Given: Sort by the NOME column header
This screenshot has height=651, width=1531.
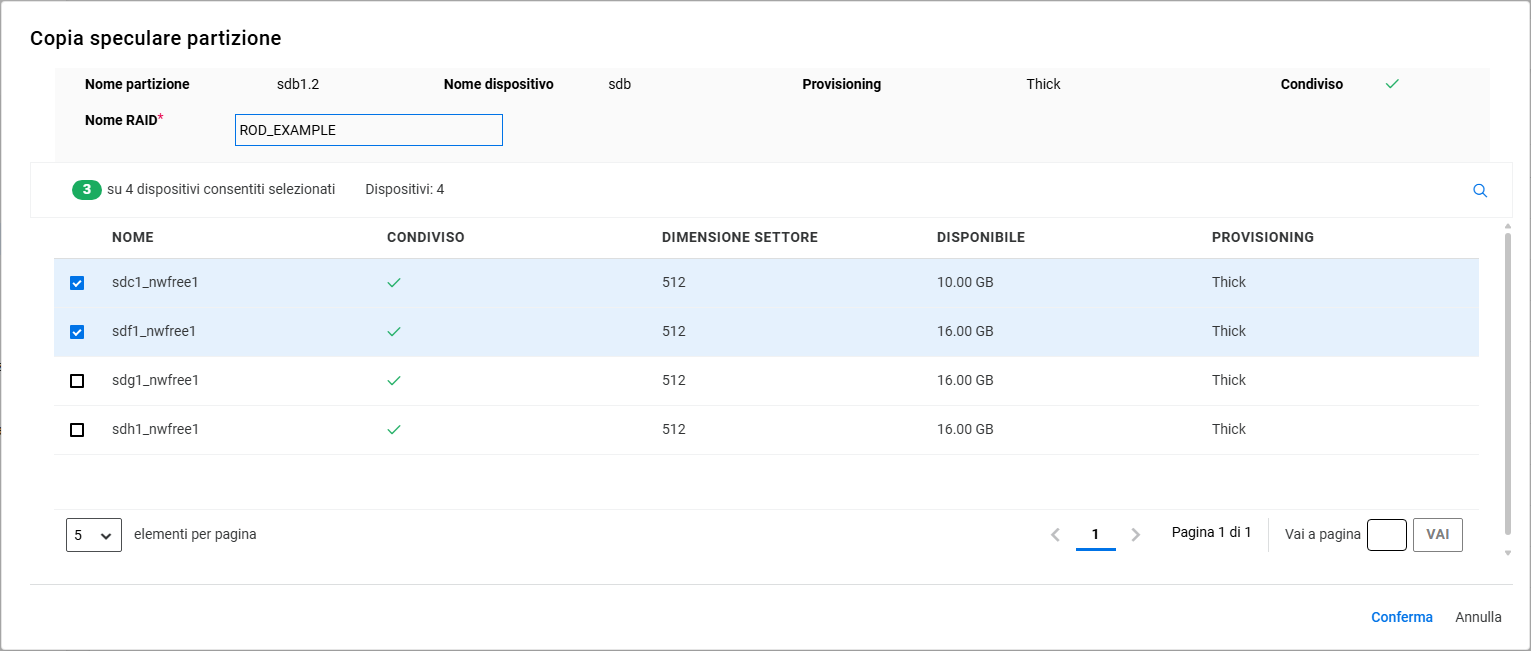Looking at the screenshot, I should (x=133, y=237).
